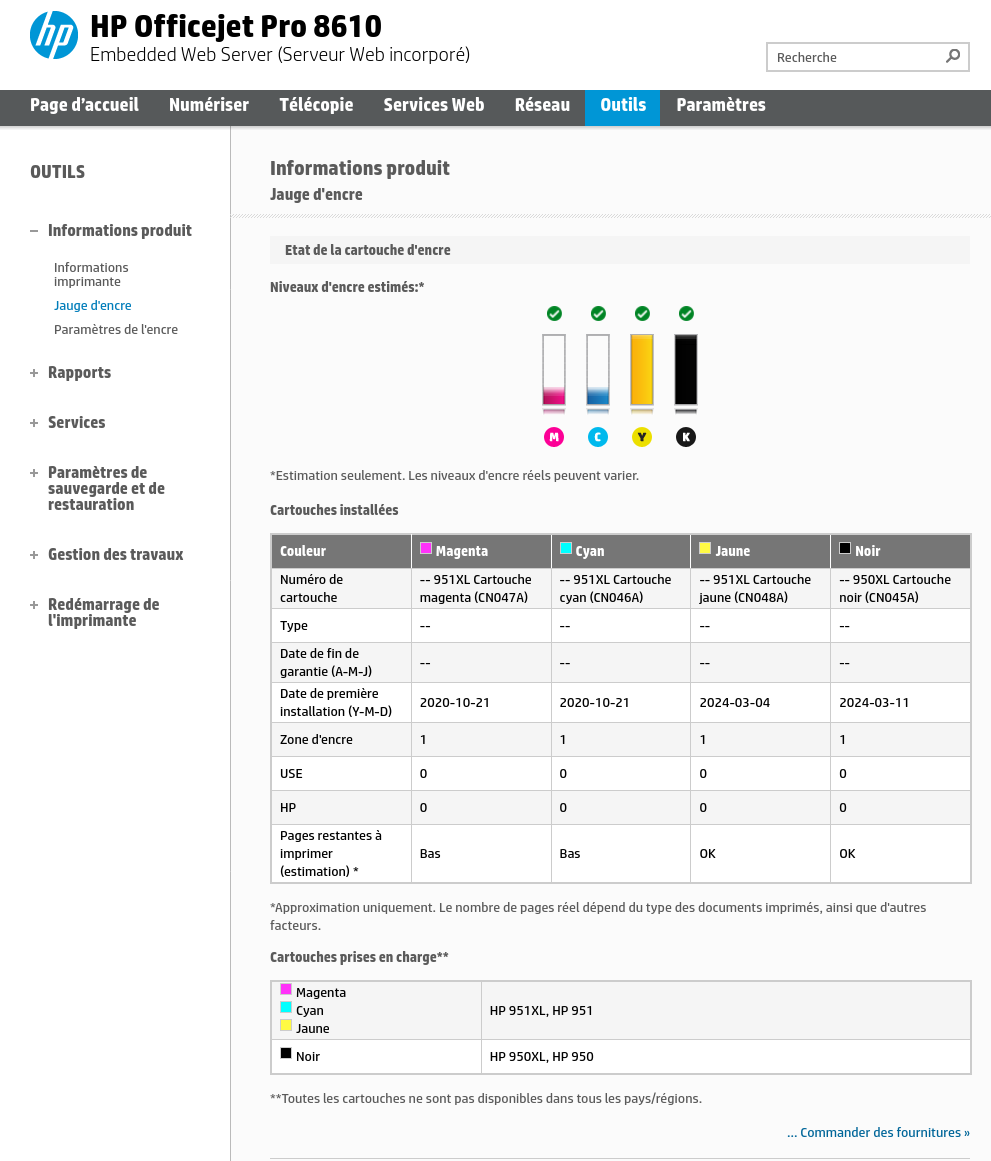Click the search magnifier icon
Screen dimensions: 991x1161
coord(953,56)
